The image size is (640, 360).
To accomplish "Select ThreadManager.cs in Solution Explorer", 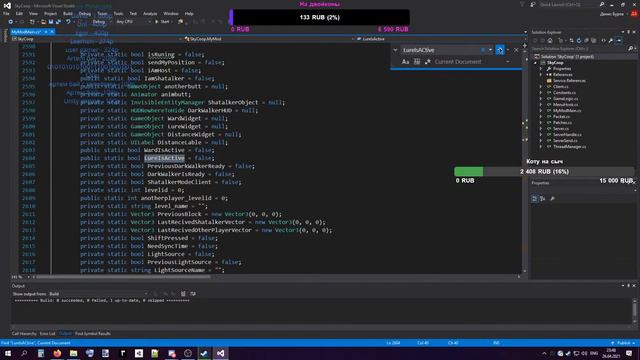I will pyautogui.click(x=569, y=147).
